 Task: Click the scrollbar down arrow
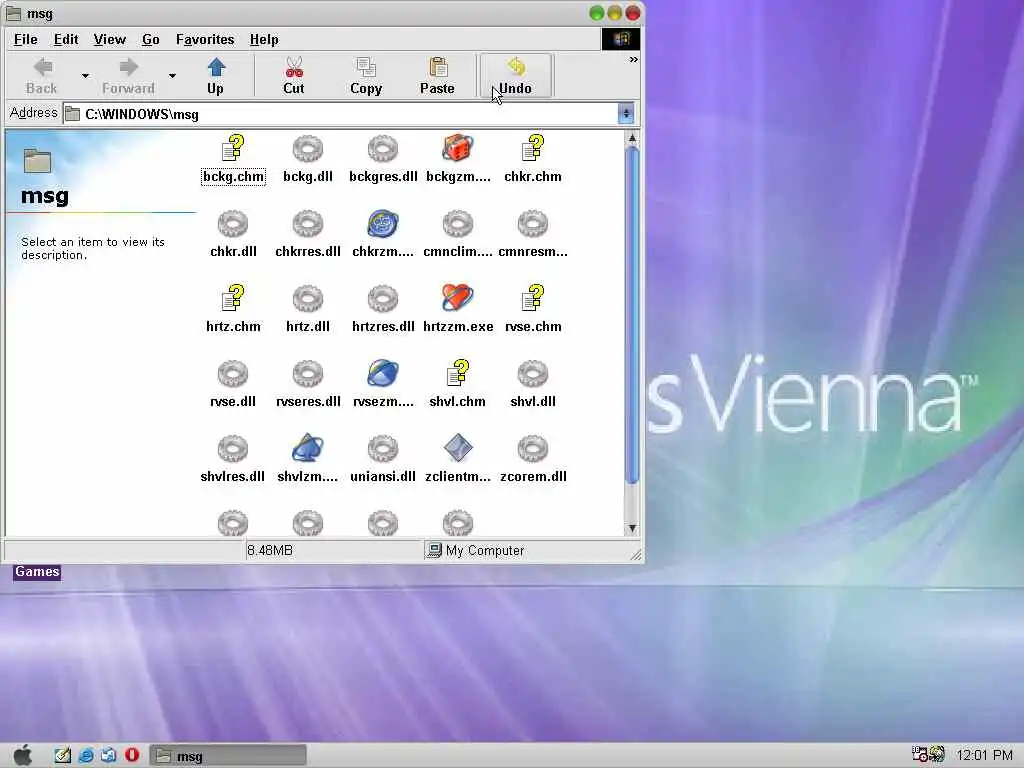[x=632, y=528]
